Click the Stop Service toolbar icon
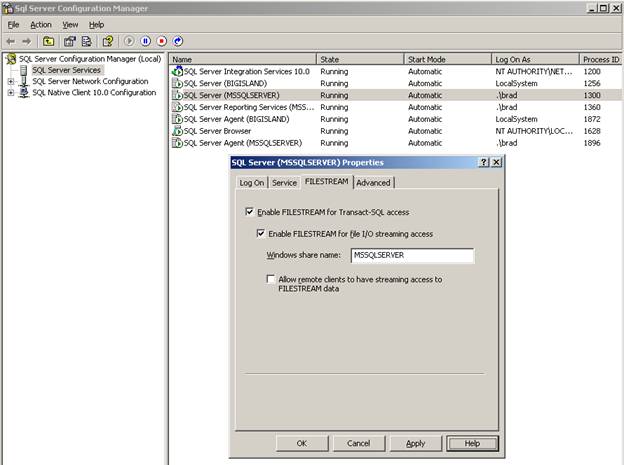 point(162,41)
